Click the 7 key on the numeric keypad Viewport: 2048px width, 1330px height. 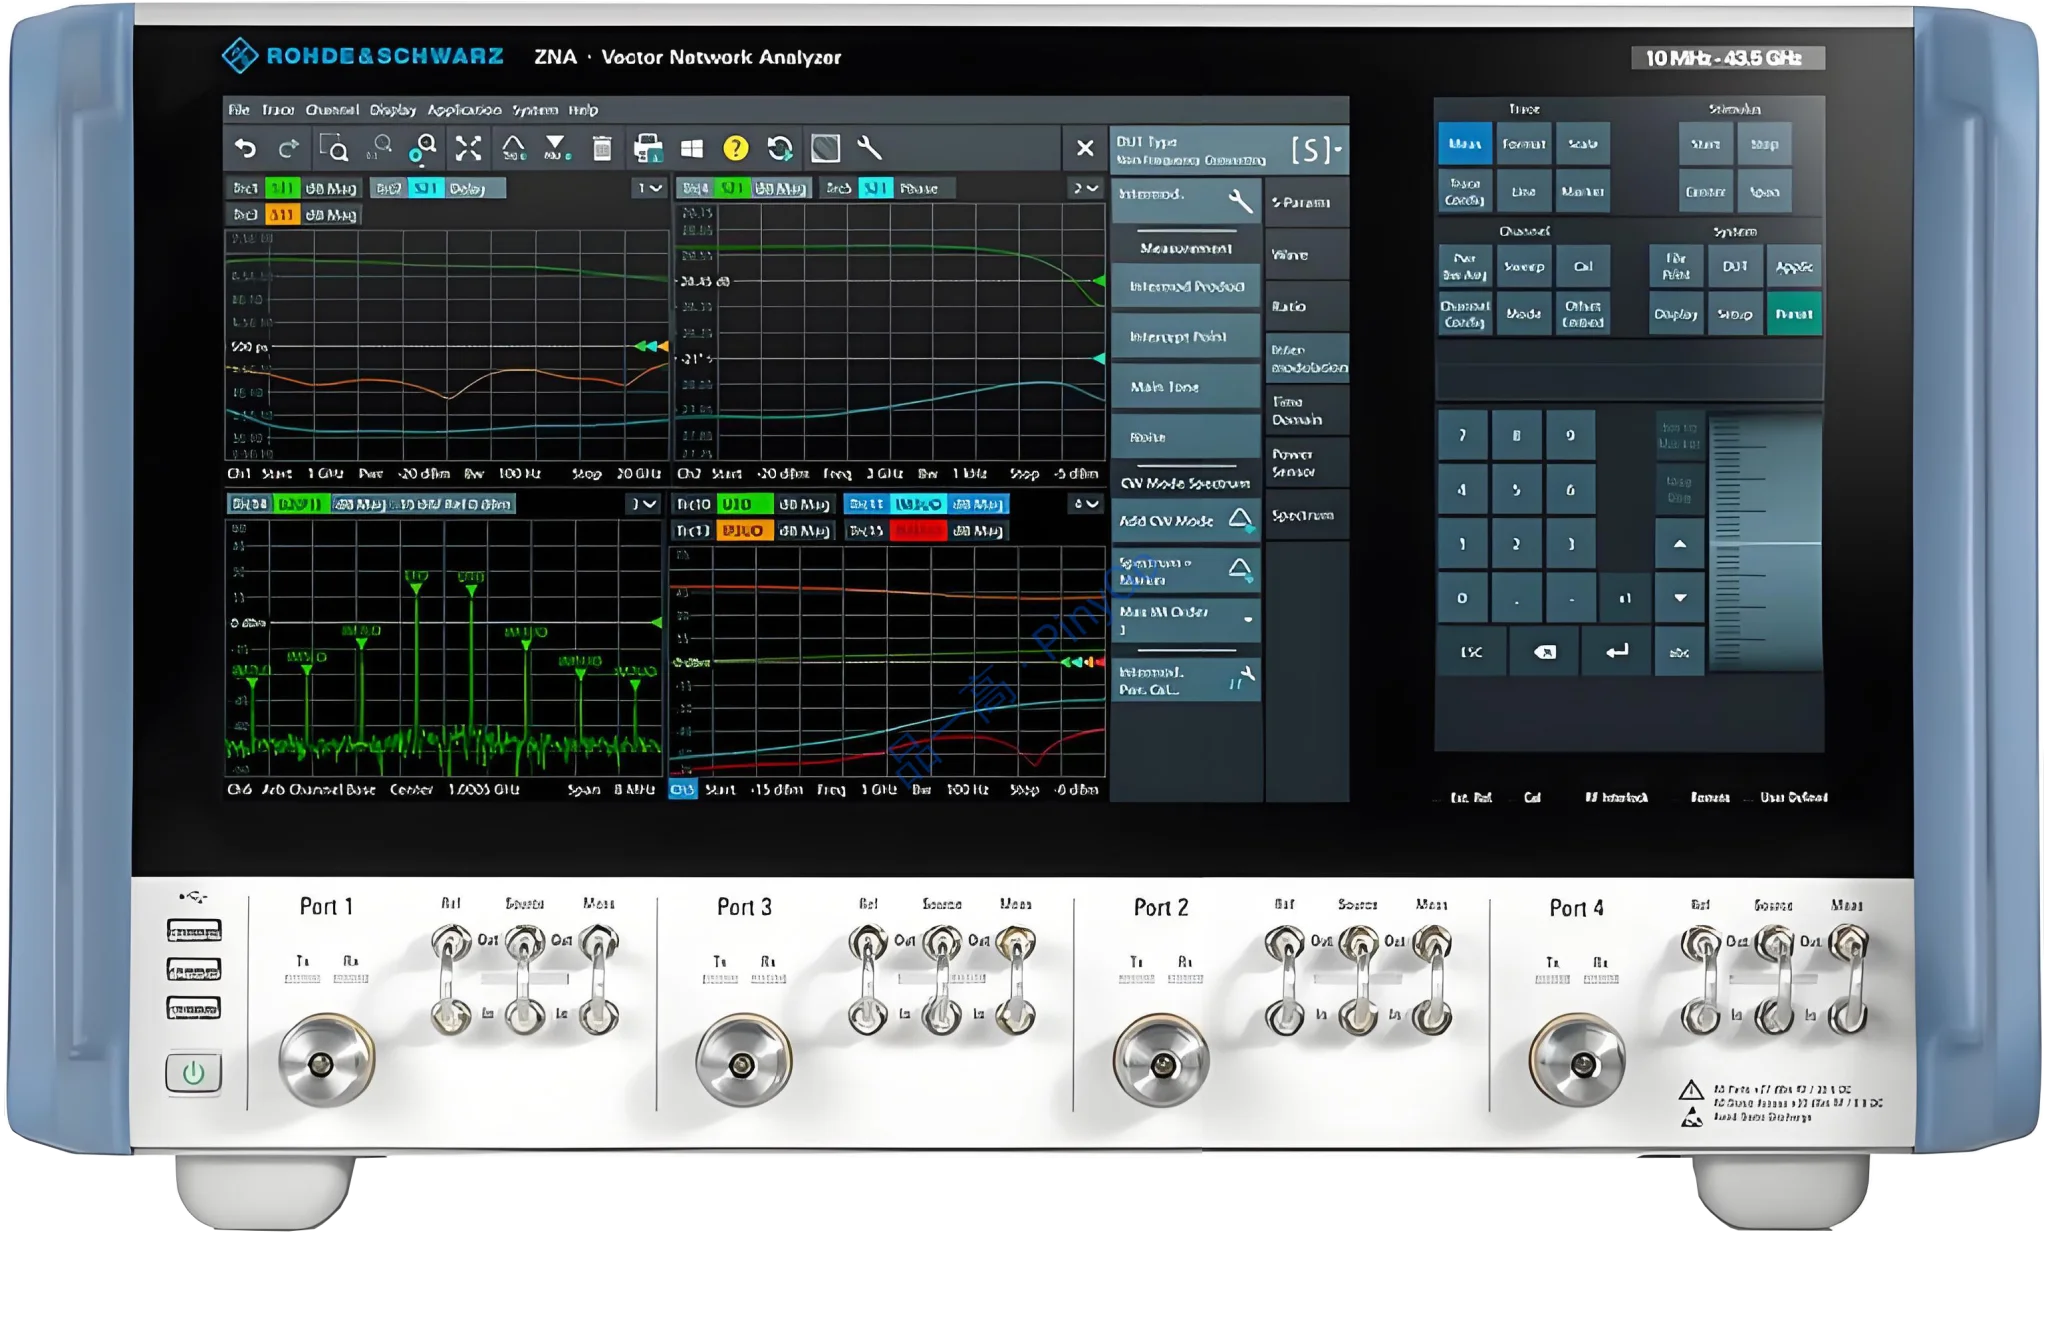(1463, 435)
